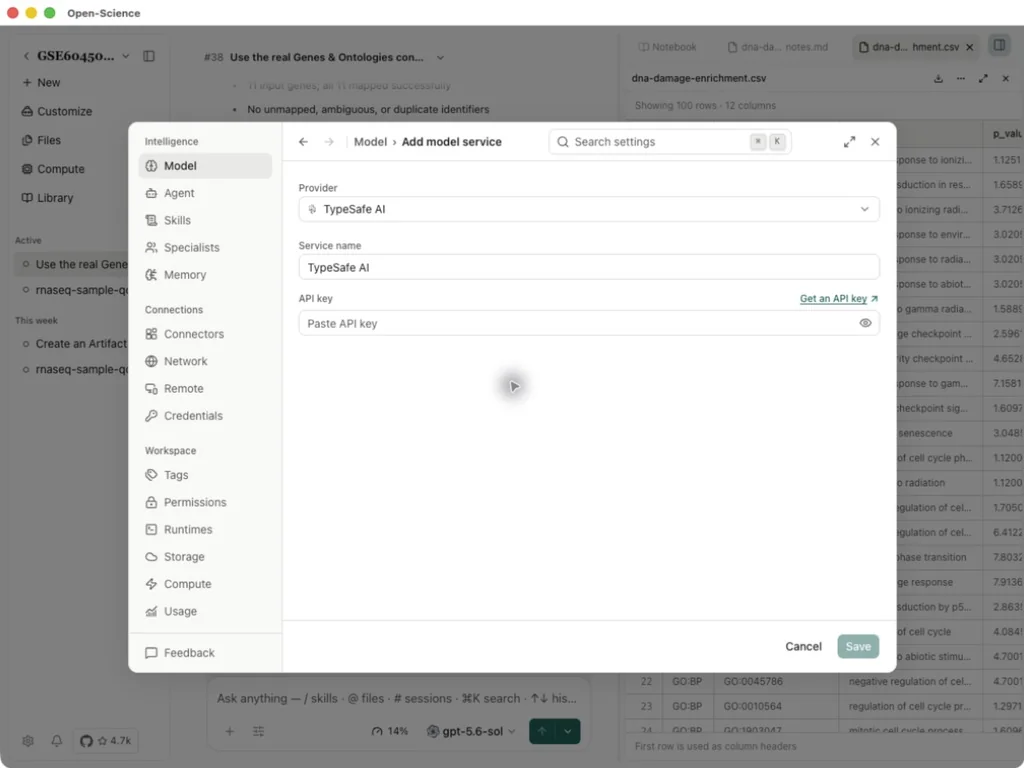Open app settings gear icon
1024x768 pixels.
27,741
